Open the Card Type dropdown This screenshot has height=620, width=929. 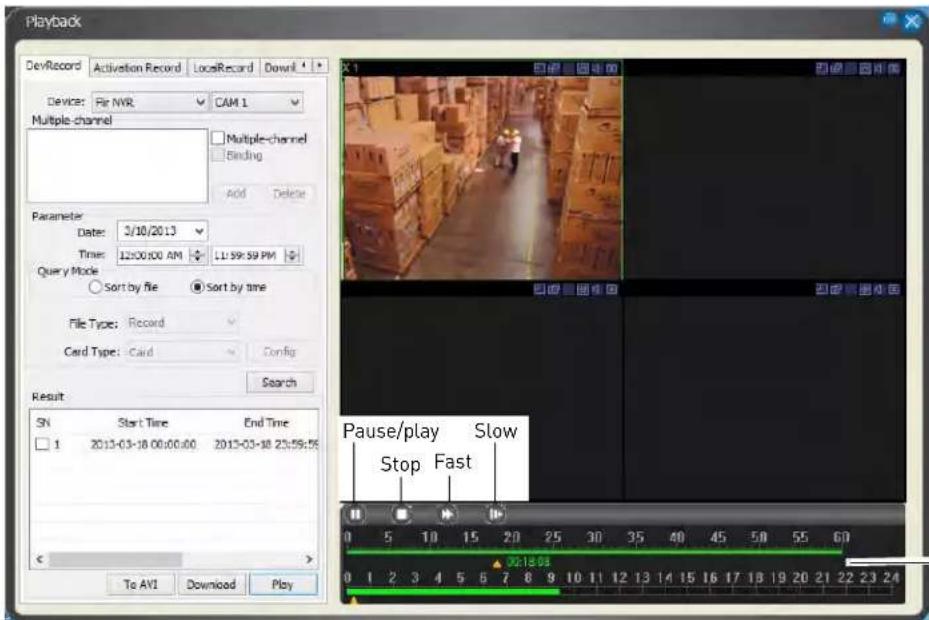182,352
